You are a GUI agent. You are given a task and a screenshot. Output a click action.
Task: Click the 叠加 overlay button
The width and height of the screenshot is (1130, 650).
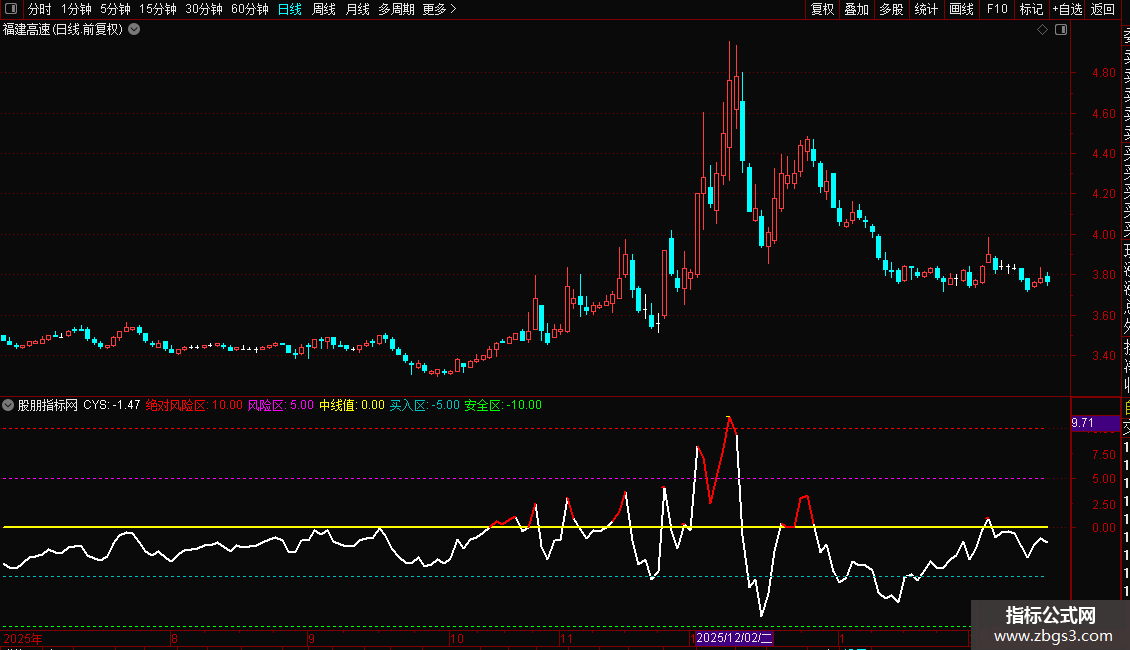pos(857,9)
